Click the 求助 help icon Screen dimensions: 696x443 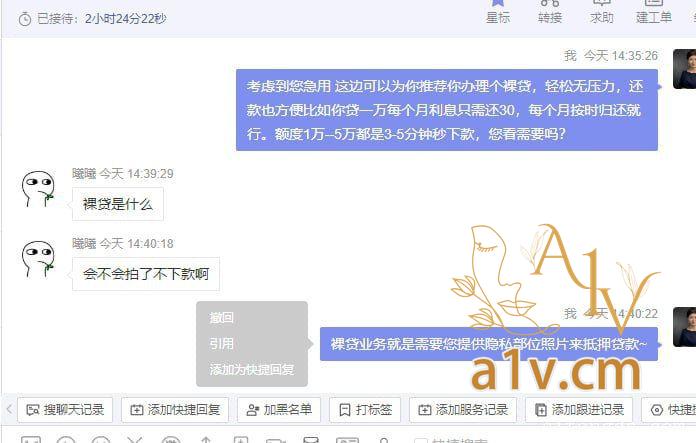pos(601,4)
